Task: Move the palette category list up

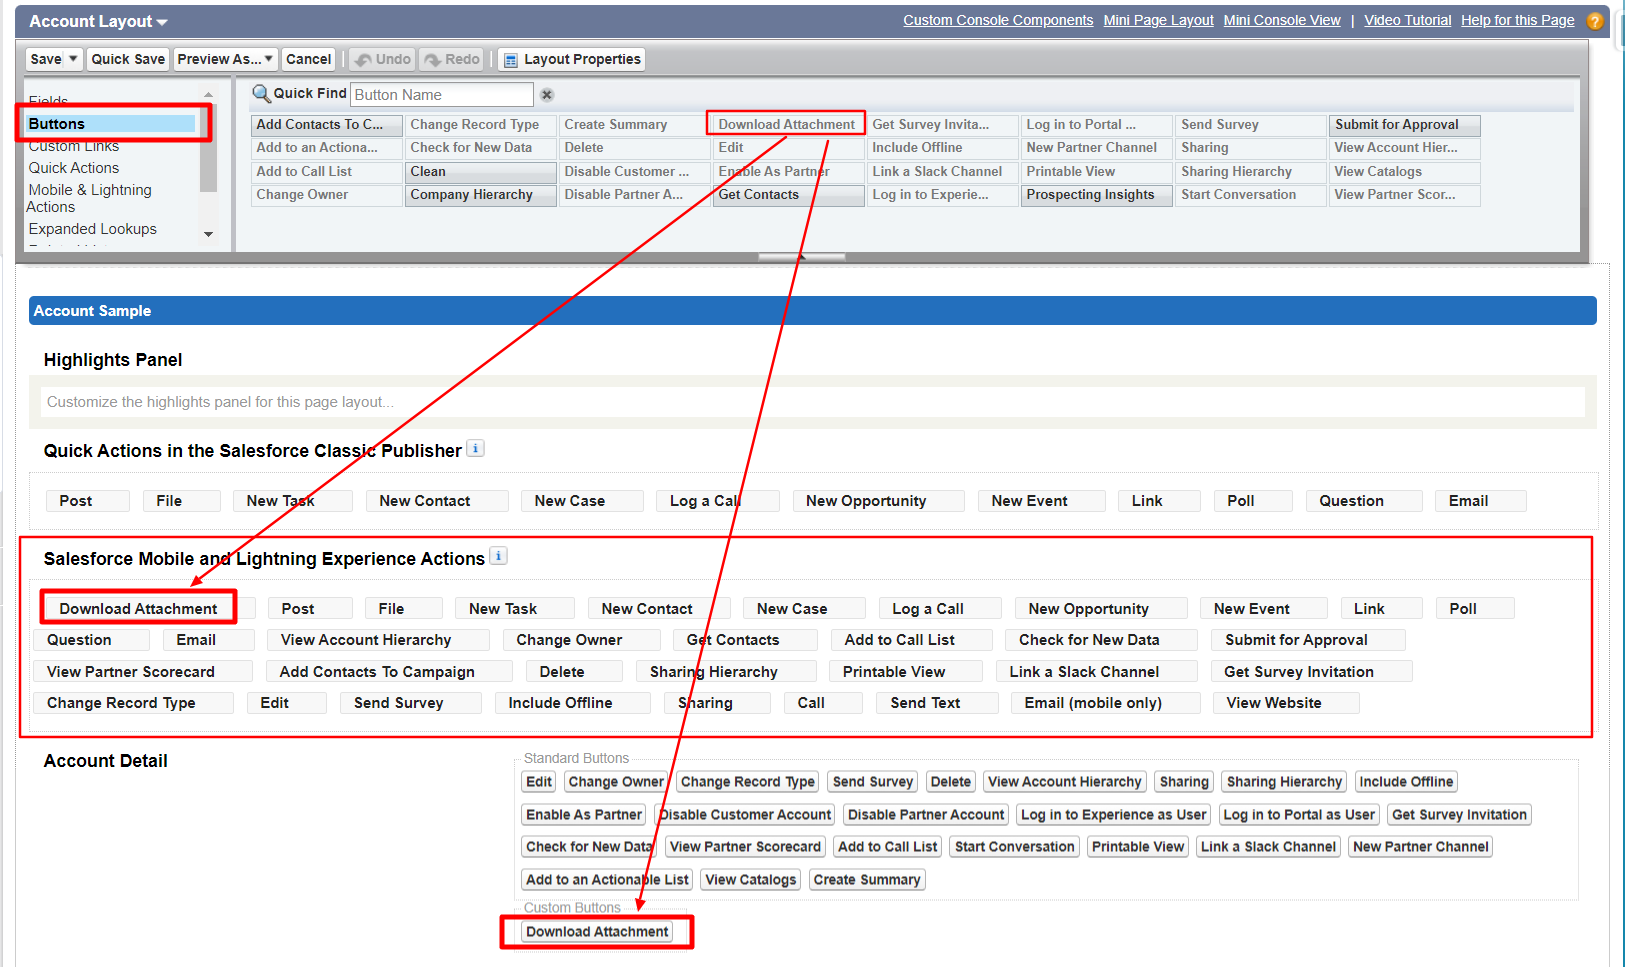Action: 209,95
